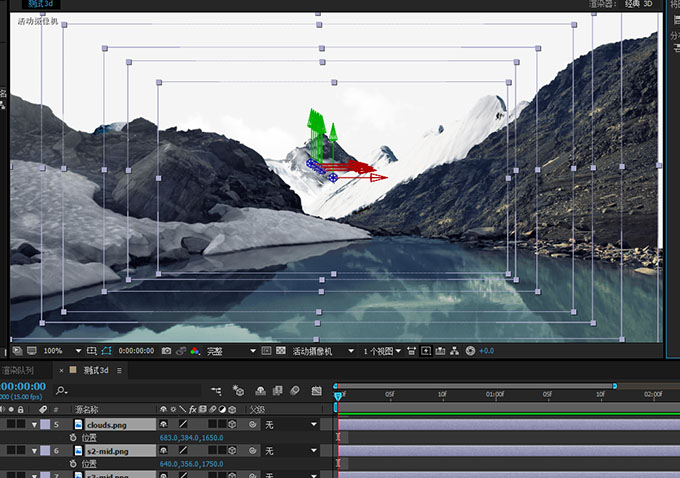The height and width of the screenshot is (478, 680).
Task: Click the +0.0 exposure value
Action: pyautogui.click(x=487, y=351)
